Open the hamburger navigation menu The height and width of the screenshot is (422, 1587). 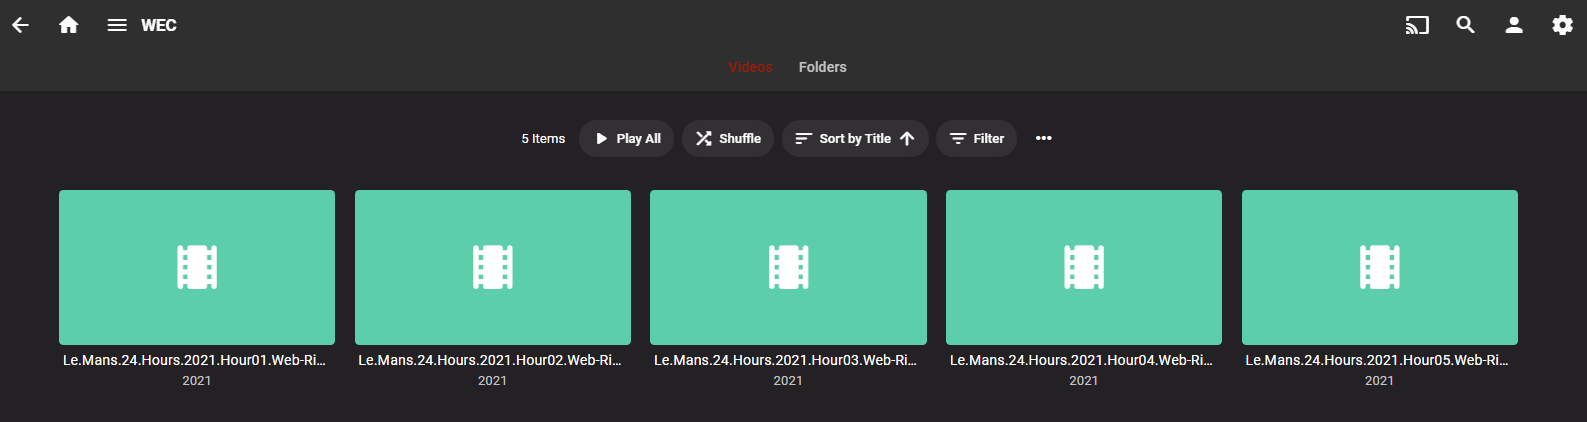tap(117, 25)
